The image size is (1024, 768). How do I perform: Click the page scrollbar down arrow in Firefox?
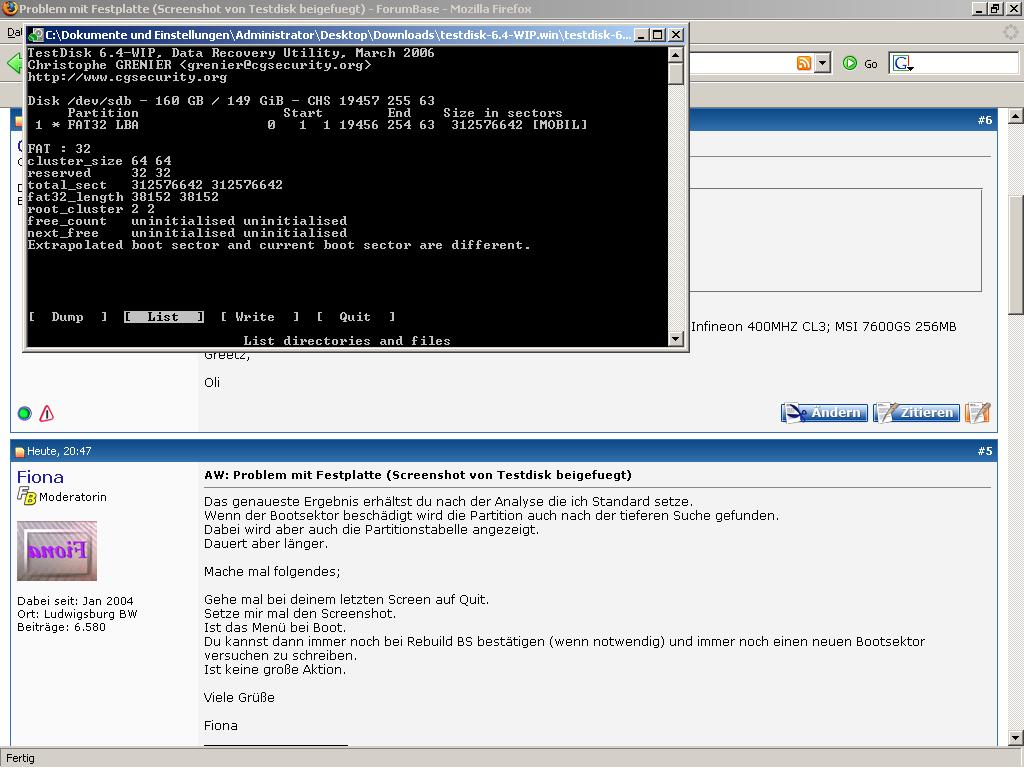coord(1015,739)
